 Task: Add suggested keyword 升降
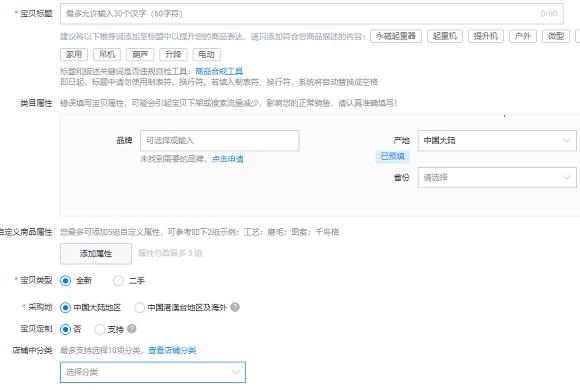[x=173, y=54]
